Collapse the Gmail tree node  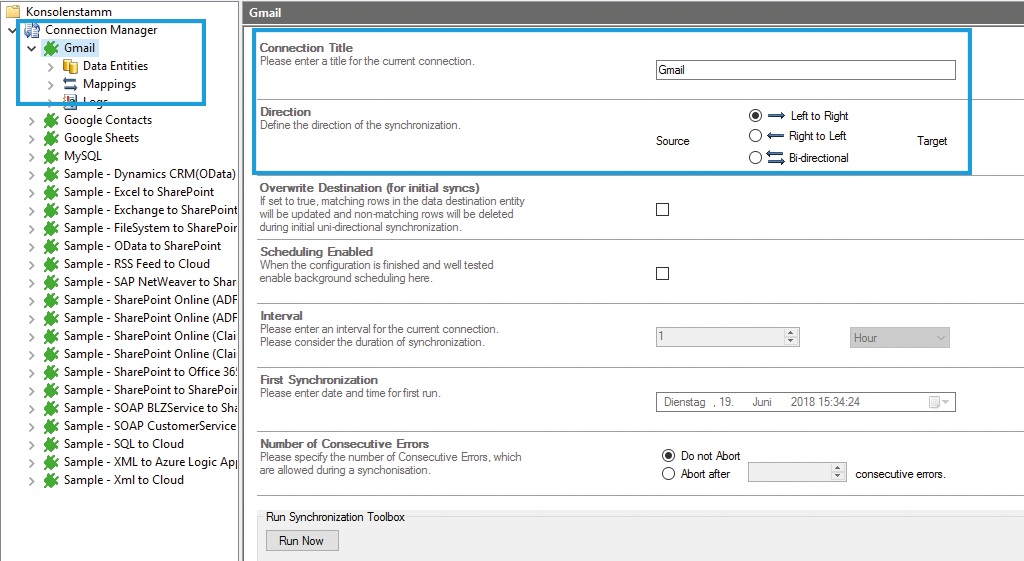[32, 48]
